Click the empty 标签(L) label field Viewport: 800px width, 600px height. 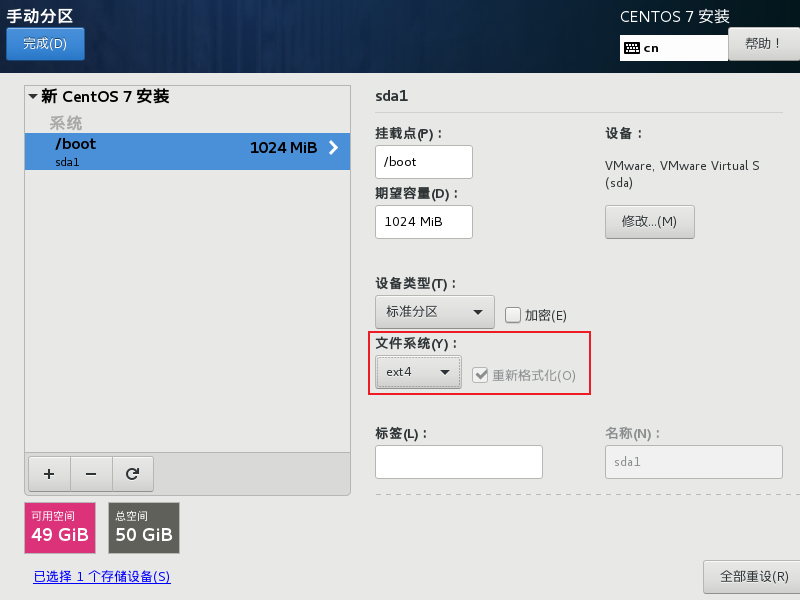coord(458,461)
